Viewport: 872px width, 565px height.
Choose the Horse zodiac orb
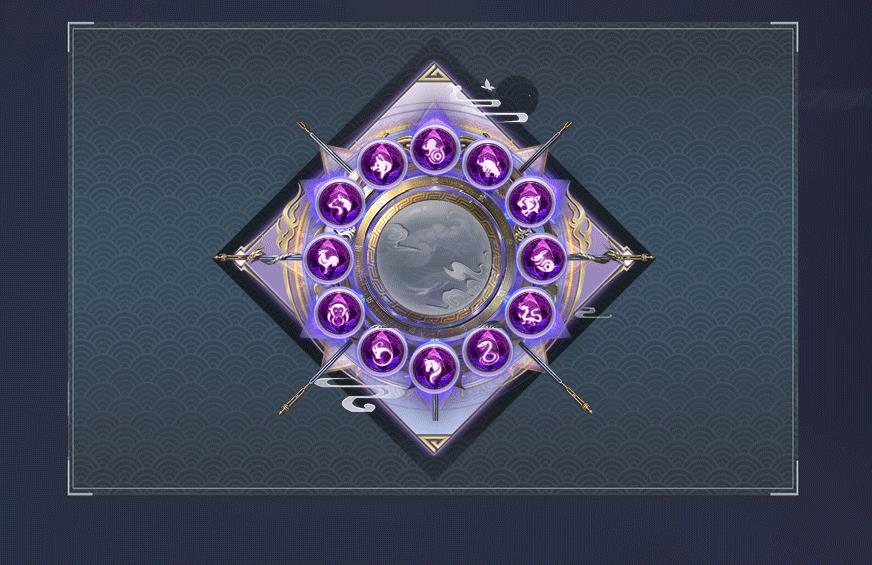click(x=435, y=367)
